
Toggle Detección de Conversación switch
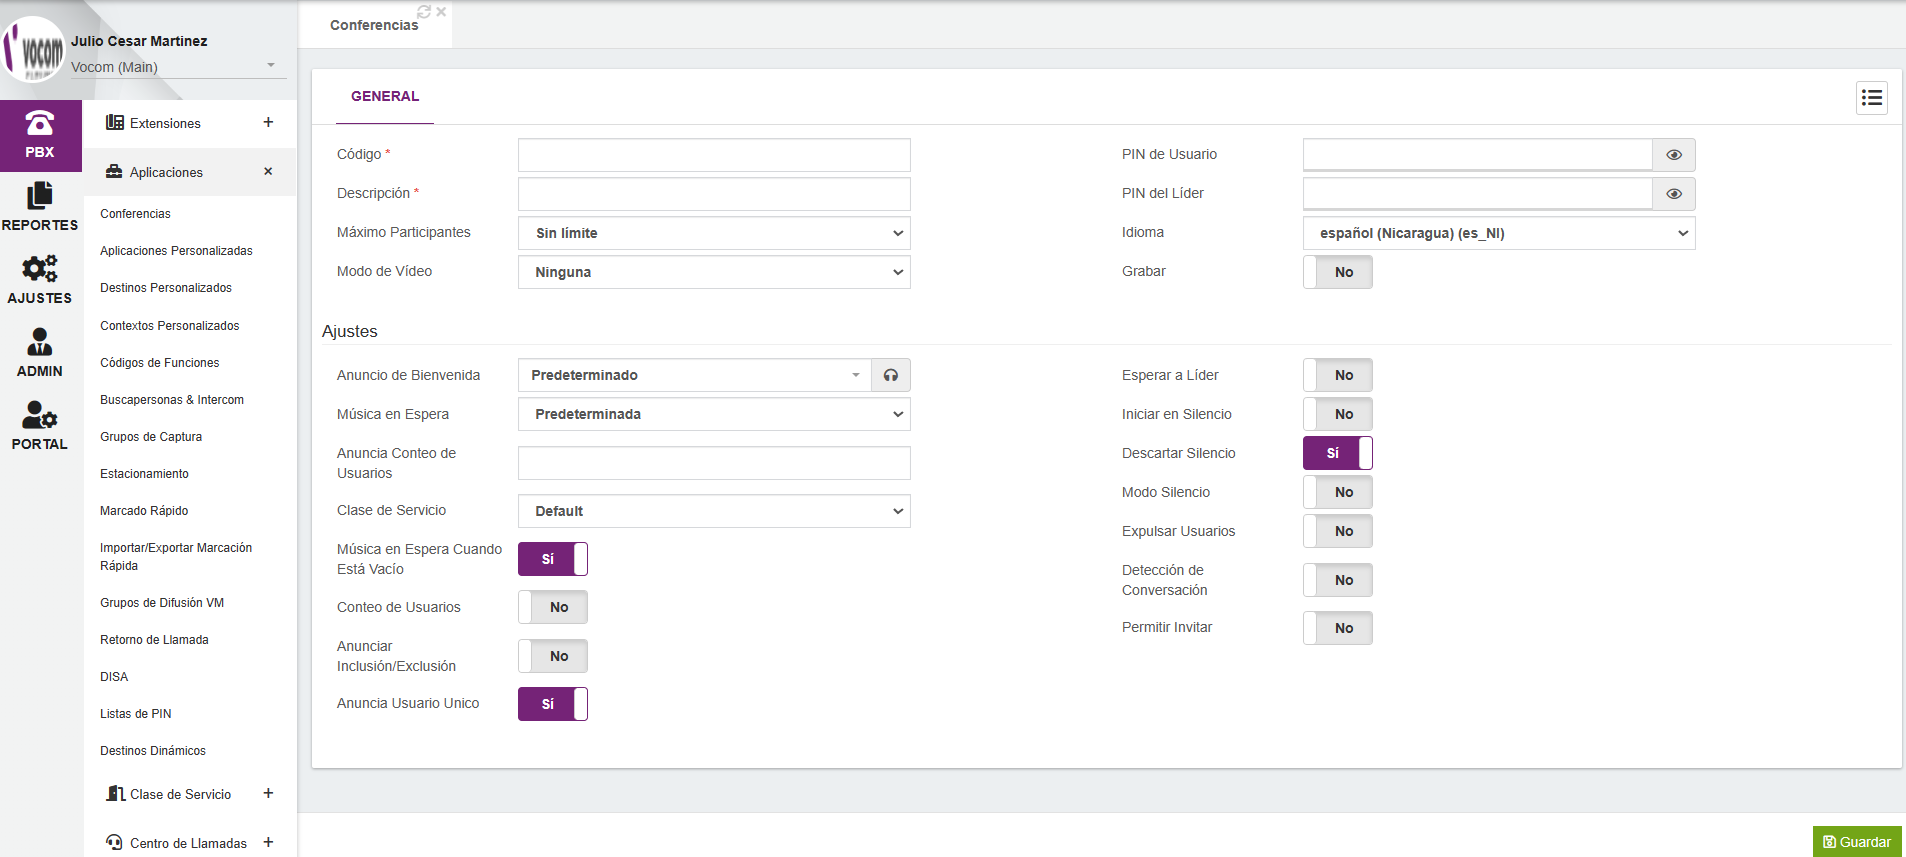(1338, 580)
